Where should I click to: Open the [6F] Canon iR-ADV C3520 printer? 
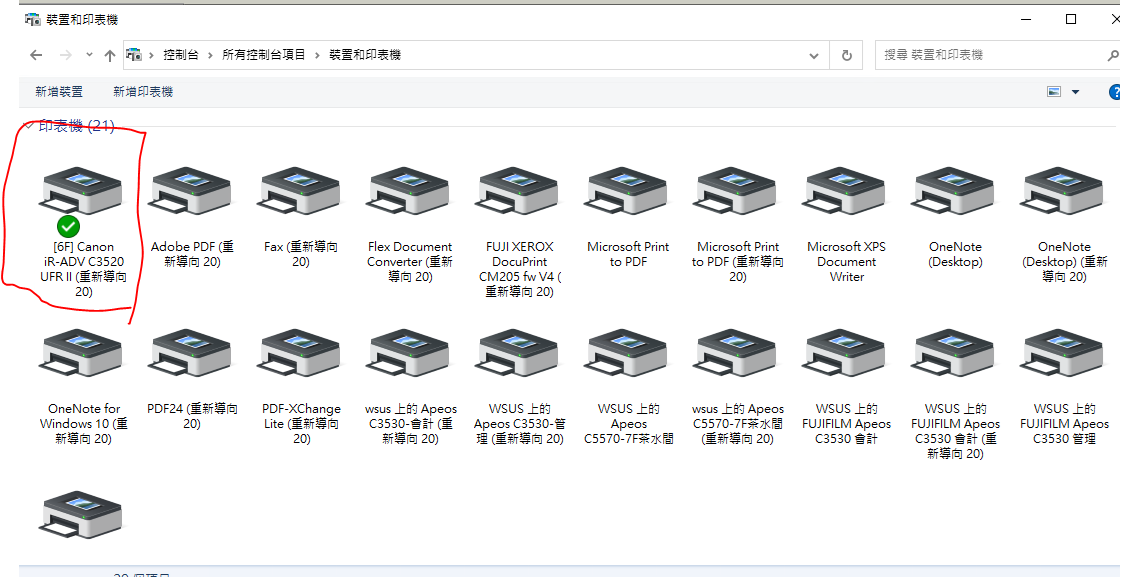coord(83,190)
